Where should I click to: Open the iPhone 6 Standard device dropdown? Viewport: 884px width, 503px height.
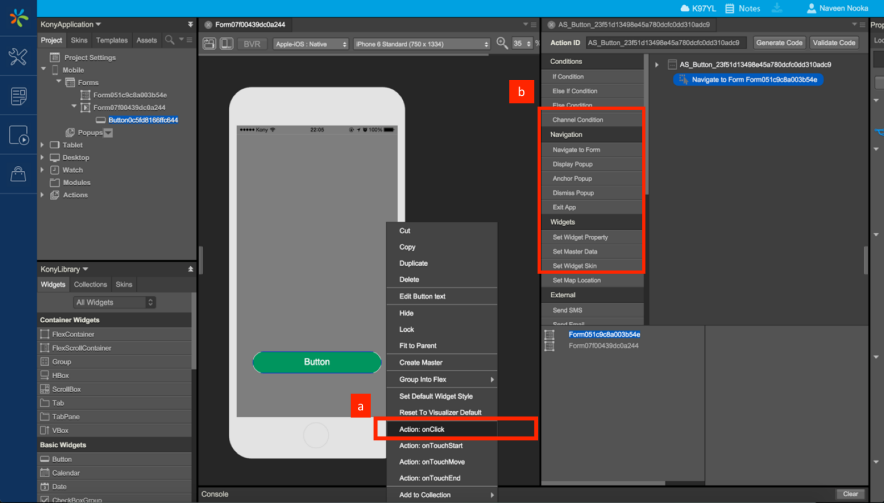(422, 44)
